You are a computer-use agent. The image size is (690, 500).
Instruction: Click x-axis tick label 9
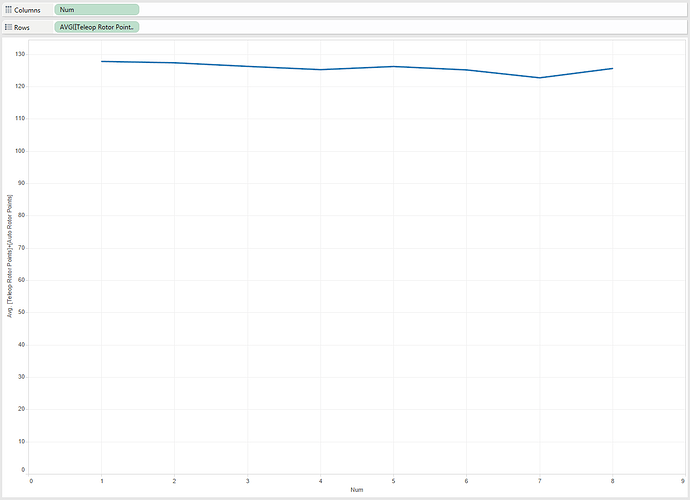[683, 481]
